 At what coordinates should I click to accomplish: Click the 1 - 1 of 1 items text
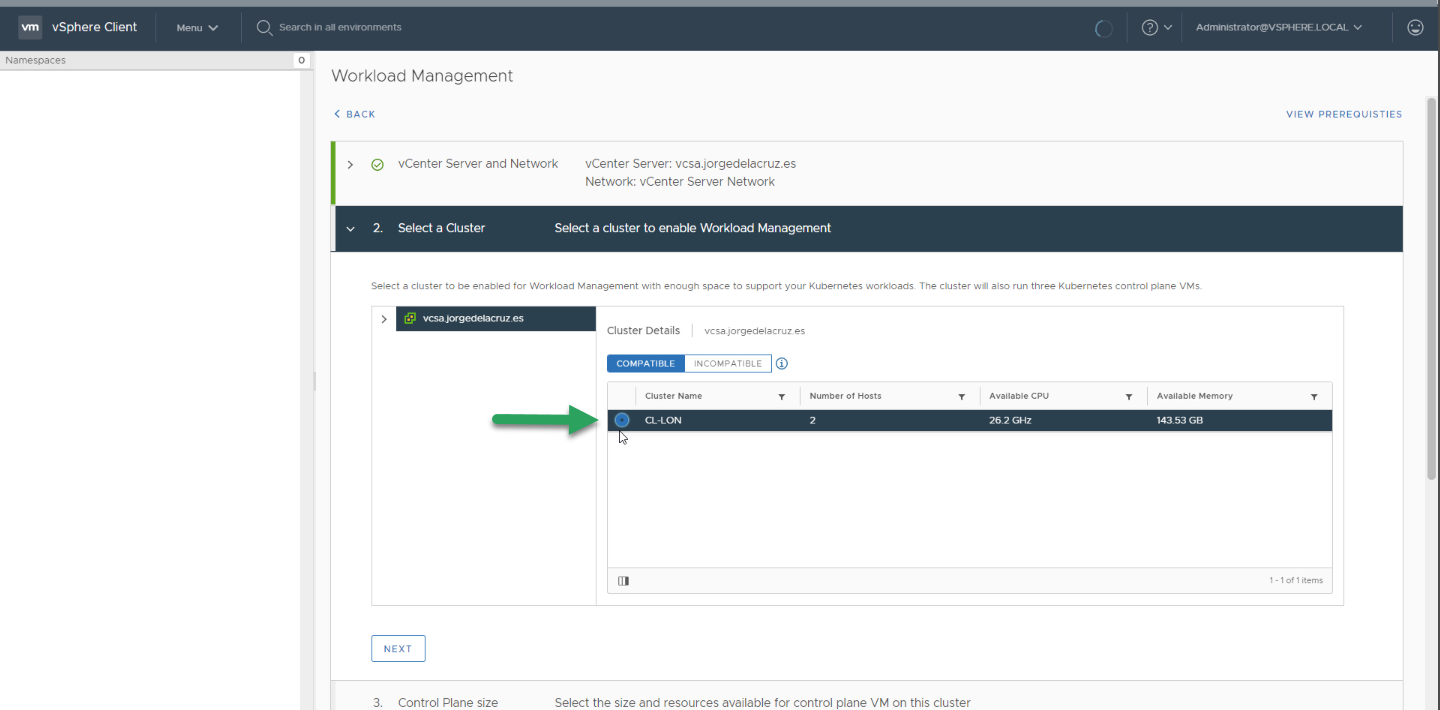[x=1296, y=580]
